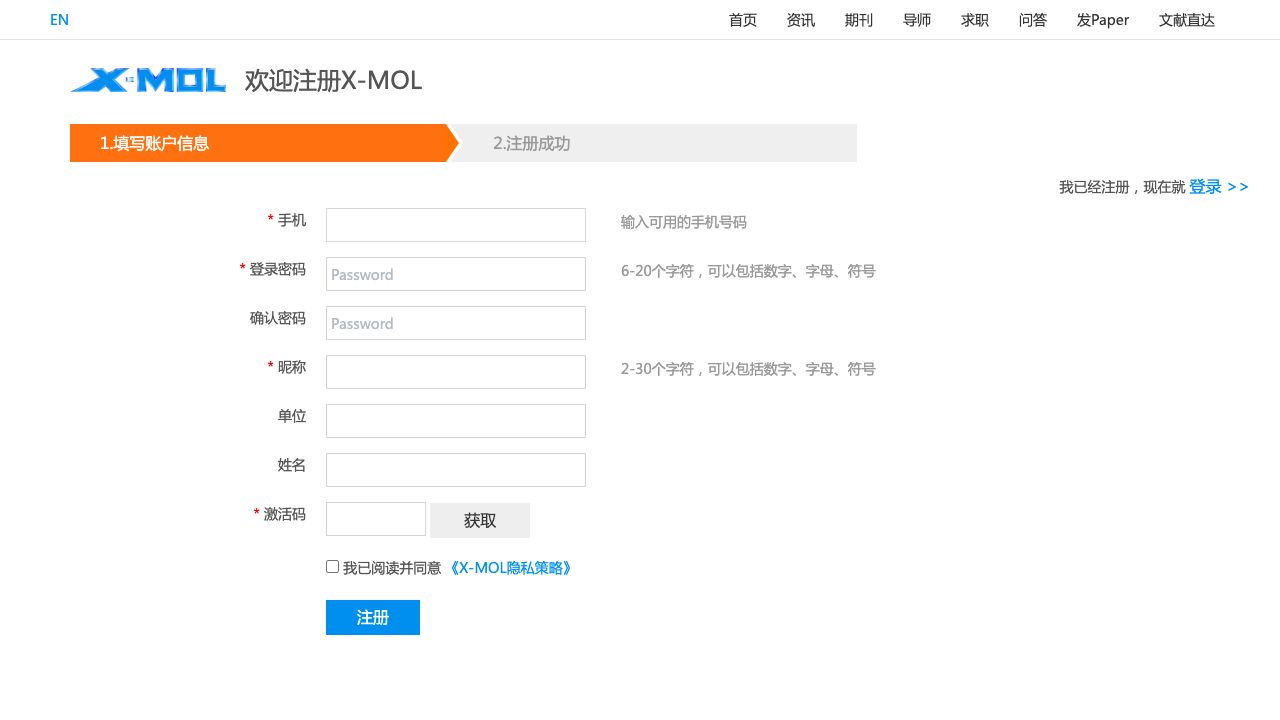Click the 激活码 code input box

tap(376, 519)
